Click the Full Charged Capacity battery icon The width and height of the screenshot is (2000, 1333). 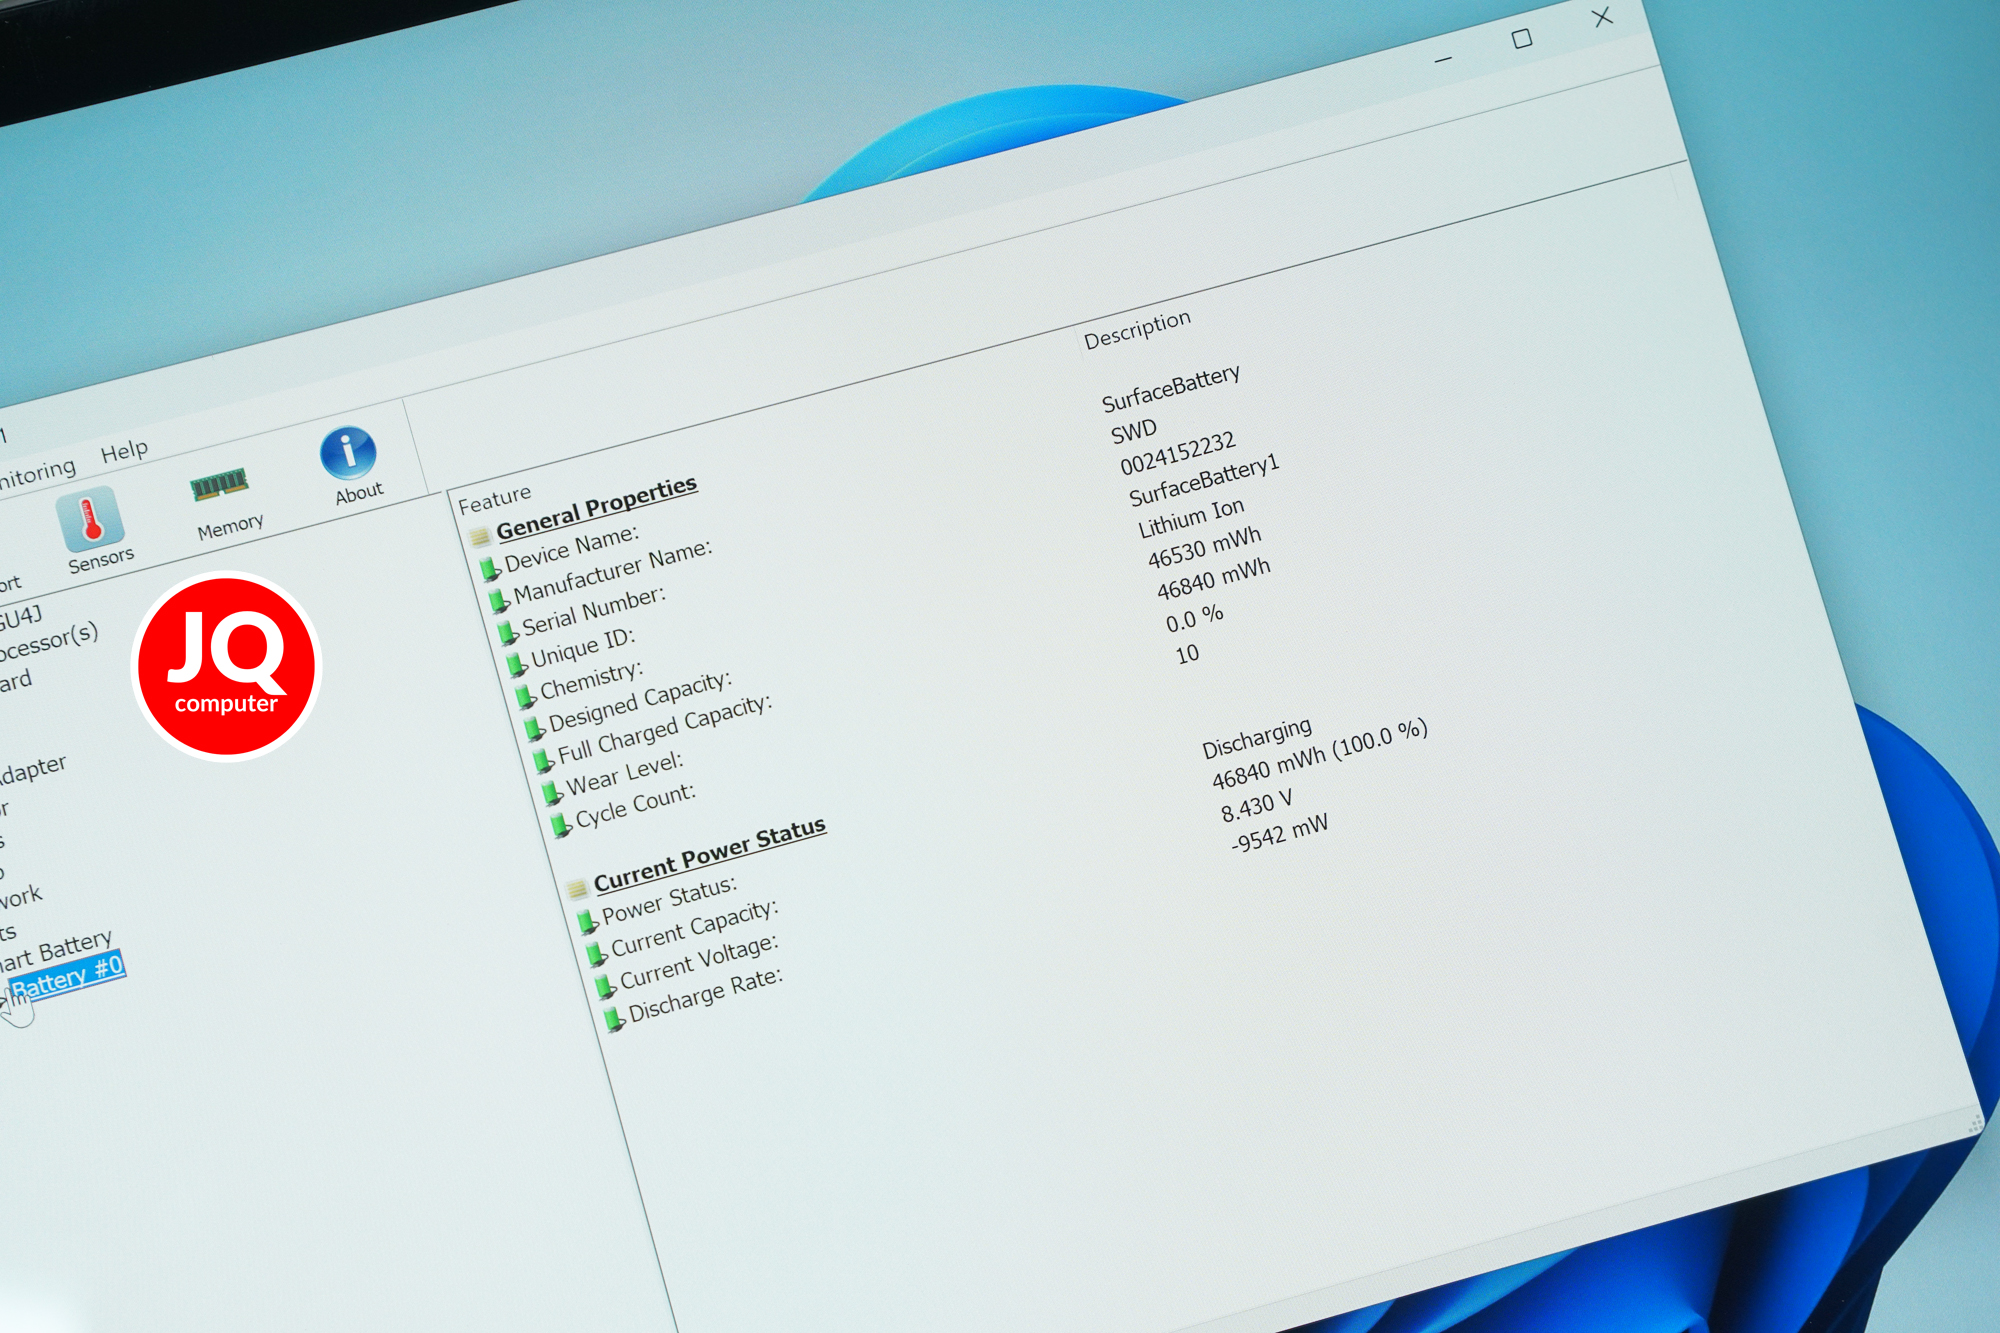pos(543,759)
